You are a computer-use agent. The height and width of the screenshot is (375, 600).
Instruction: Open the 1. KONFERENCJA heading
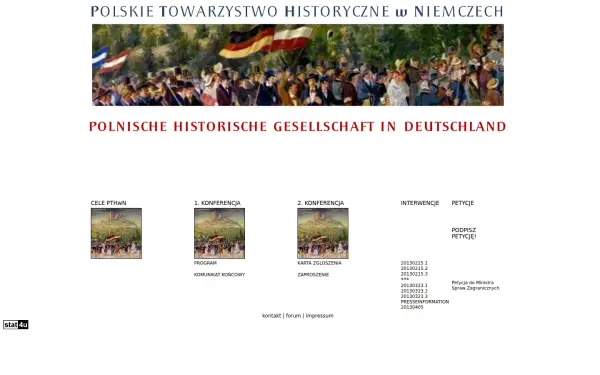(x=217, y=203)
